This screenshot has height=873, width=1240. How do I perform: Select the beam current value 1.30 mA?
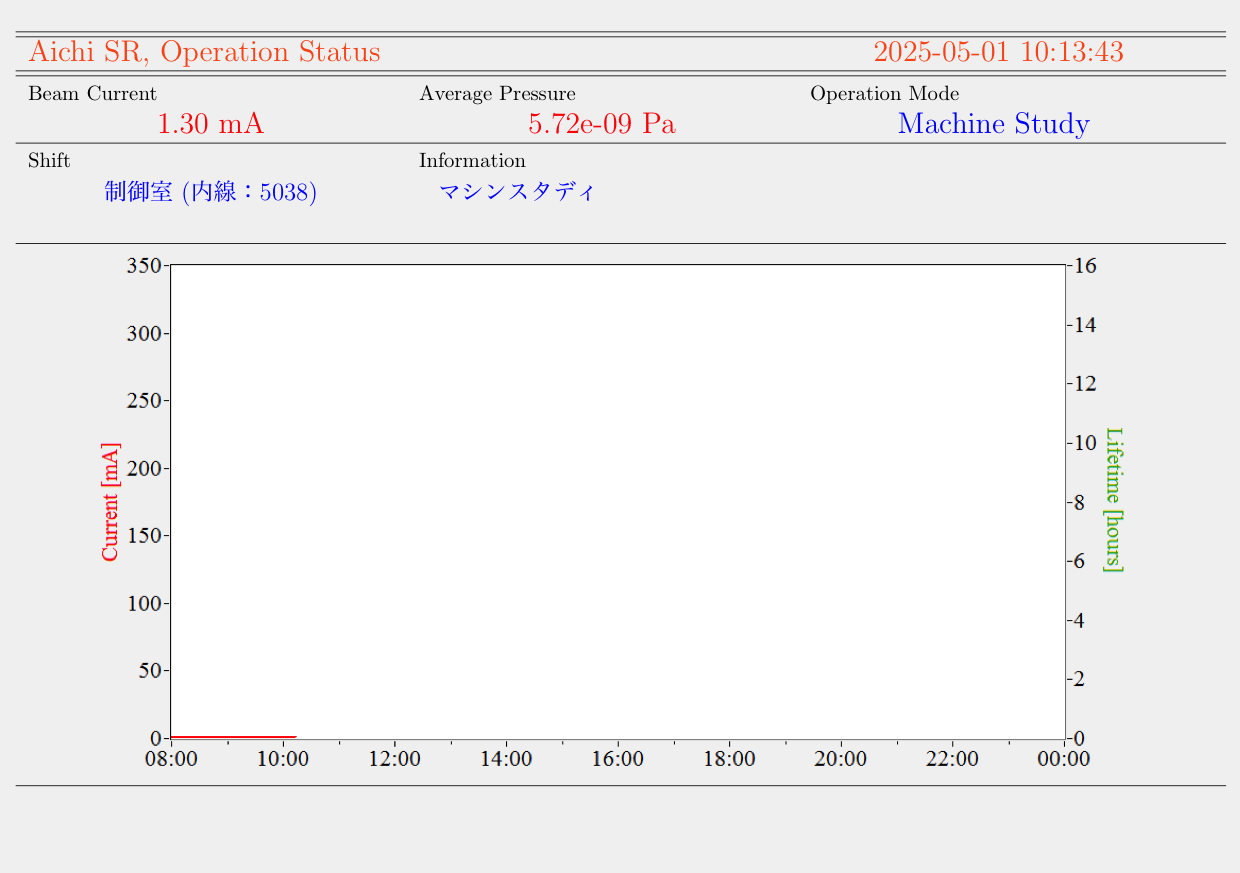[x=211, y=124]
